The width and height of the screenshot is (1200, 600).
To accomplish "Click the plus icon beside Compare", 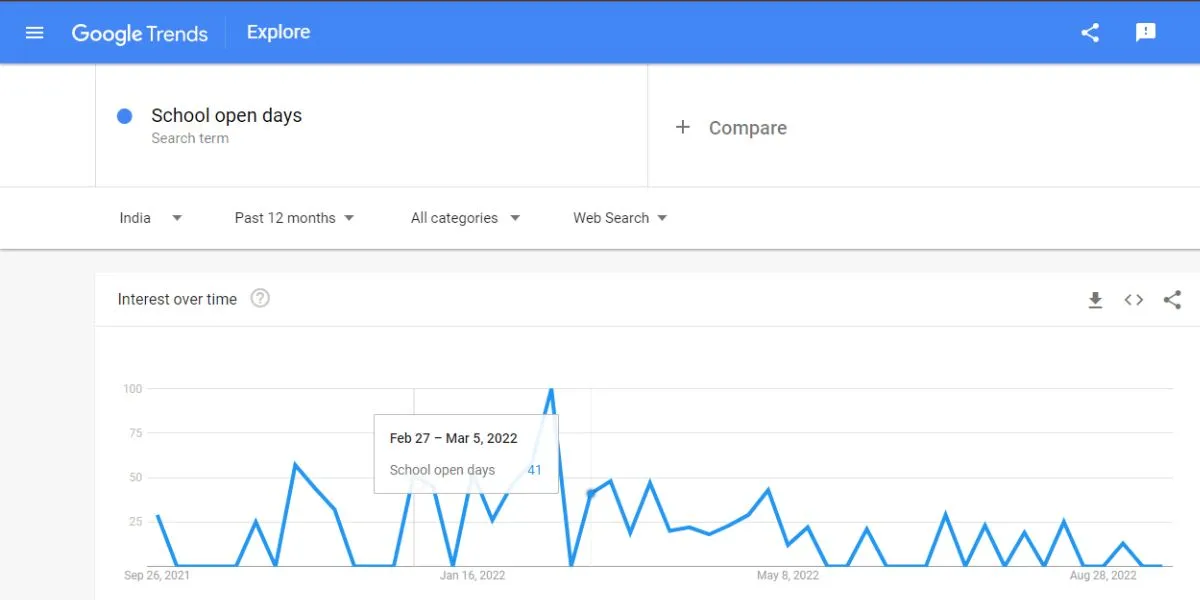I will coord(683,127).
